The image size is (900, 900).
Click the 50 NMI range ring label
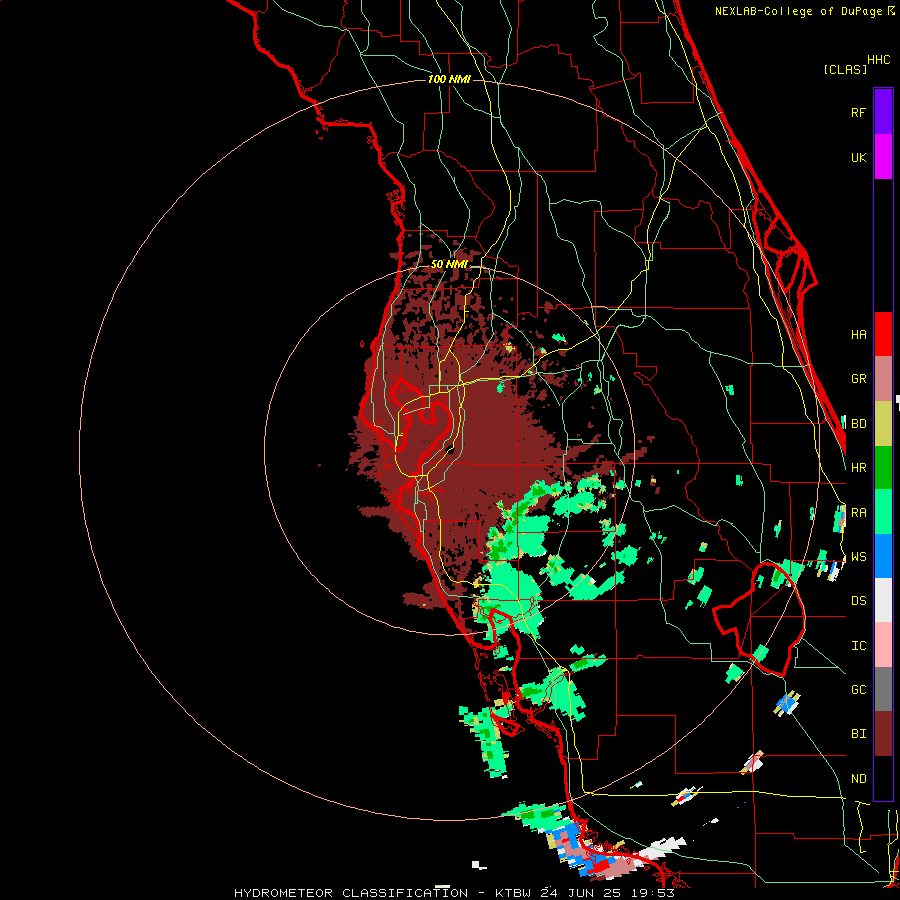(x=449, y=264)
